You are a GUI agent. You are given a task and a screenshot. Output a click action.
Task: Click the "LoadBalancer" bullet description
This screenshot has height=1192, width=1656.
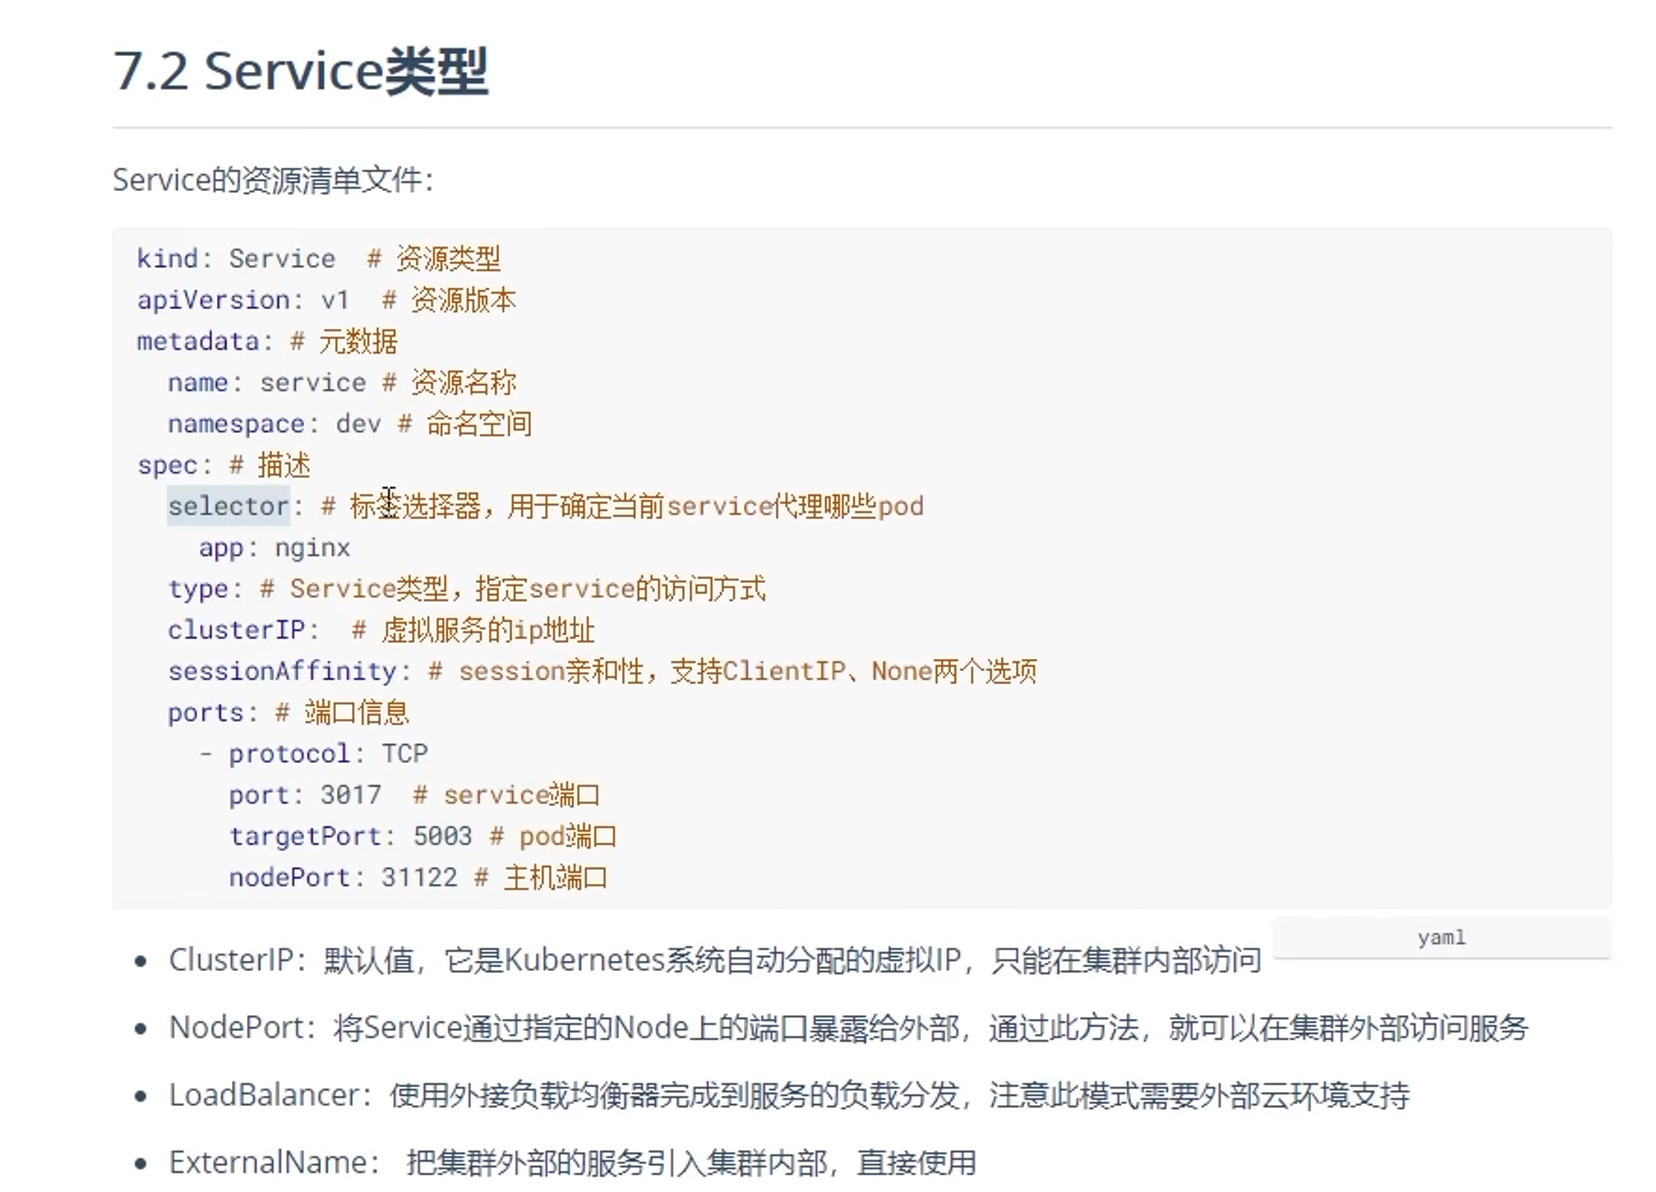pos(789,1095)
